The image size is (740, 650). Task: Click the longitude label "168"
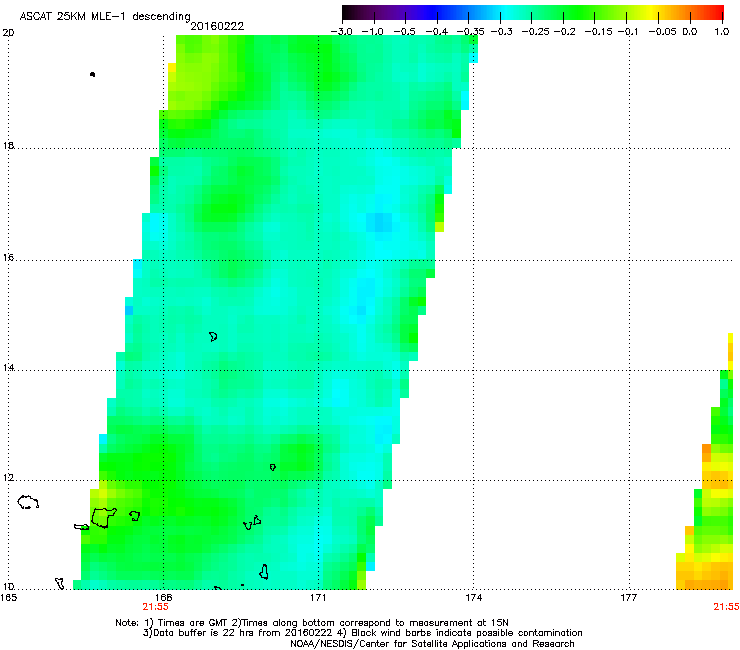(163, 598)
